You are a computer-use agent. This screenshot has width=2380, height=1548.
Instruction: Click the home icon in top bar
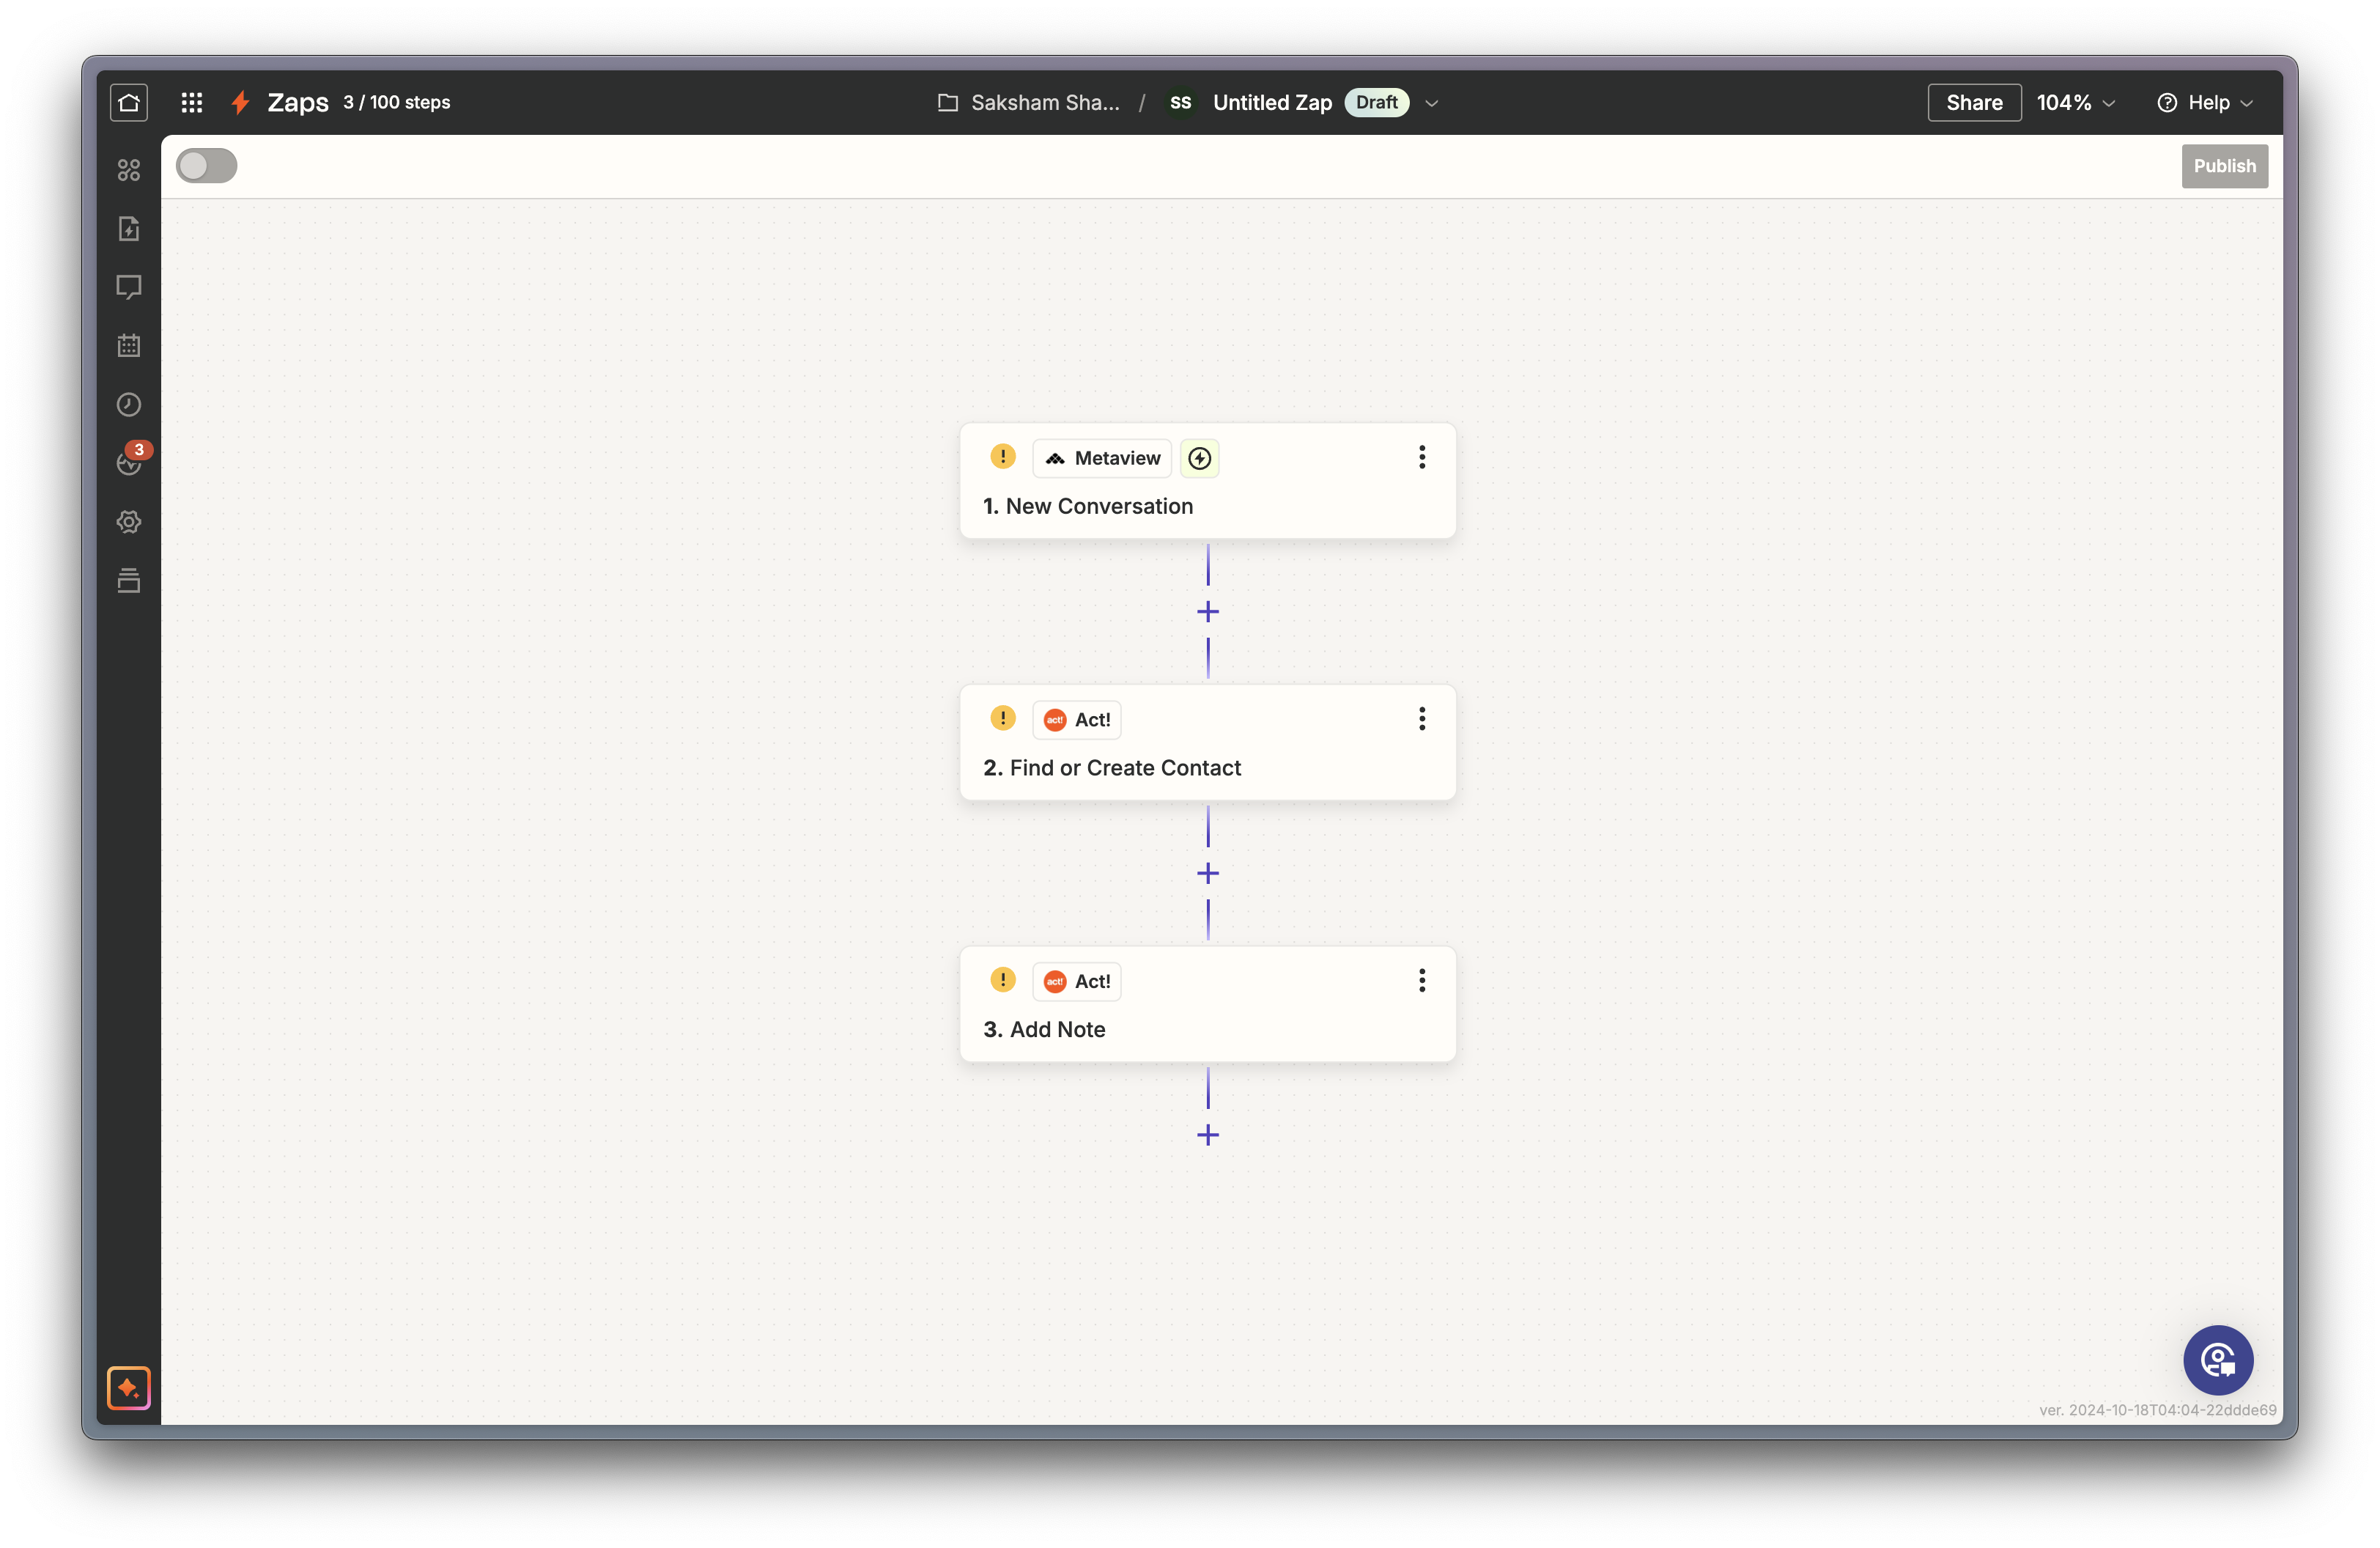click(x=129, y=102)
